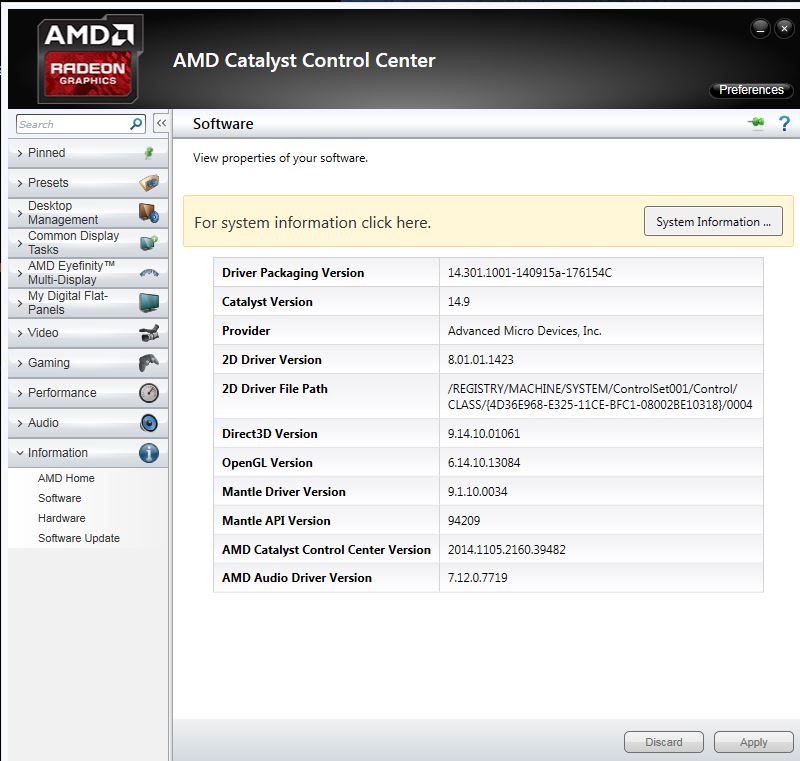Expand the Performance section

[88, 393]
